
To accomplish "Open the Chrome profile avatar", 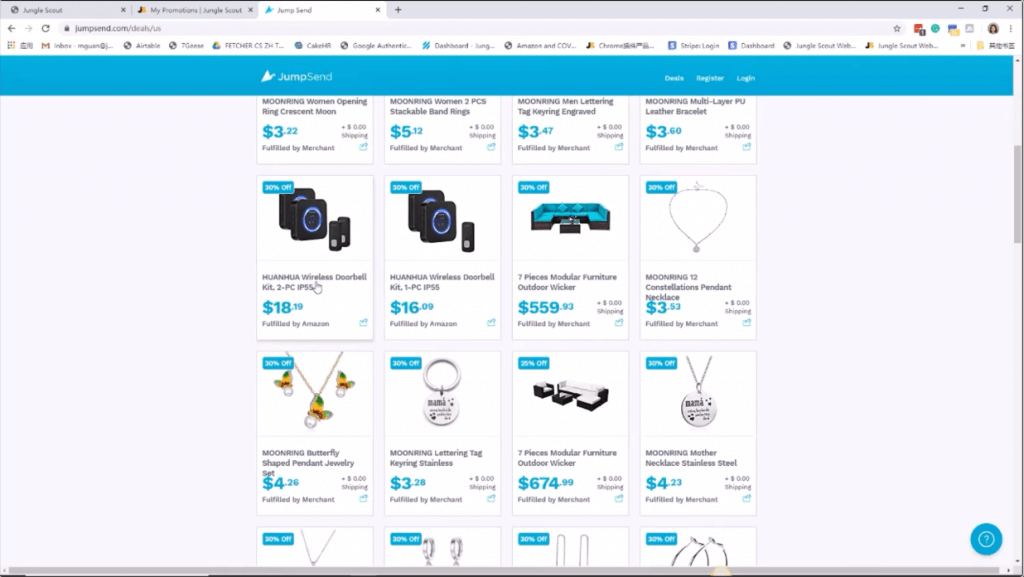I will [x=993, y=28].
